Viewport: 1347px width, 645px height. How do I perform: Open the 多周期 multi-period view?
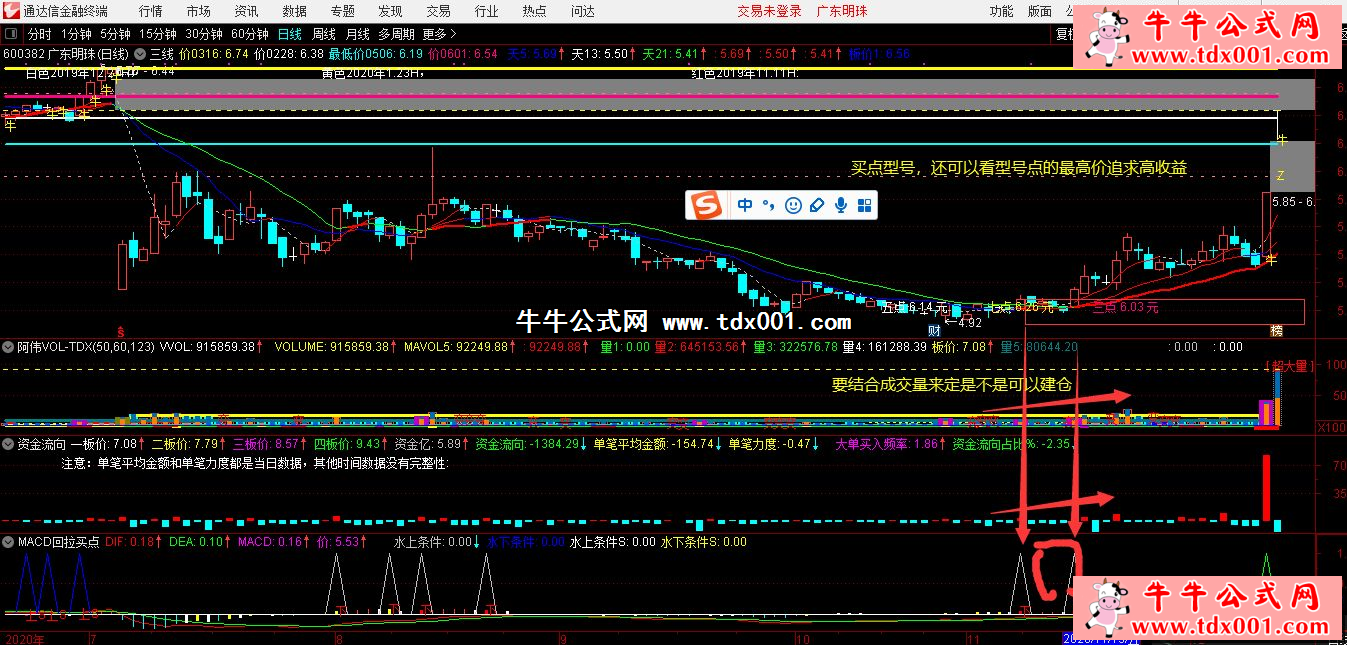click(396, 33)
